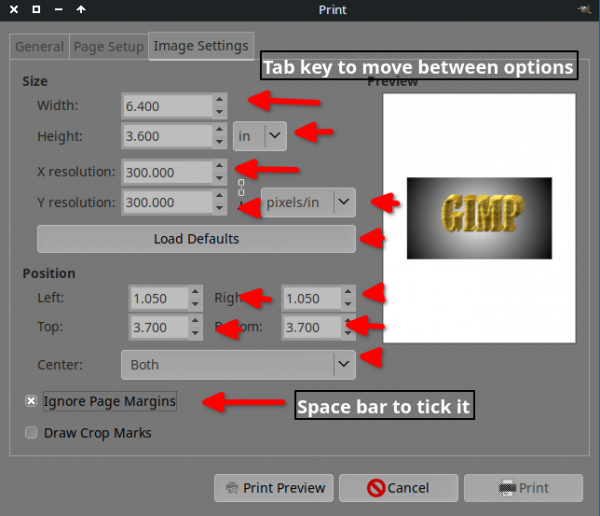The height and width of the screenshot is (516, 600).
Task: Cancel the print dialog
Action: pyautogui.click(x=398, y=488)
